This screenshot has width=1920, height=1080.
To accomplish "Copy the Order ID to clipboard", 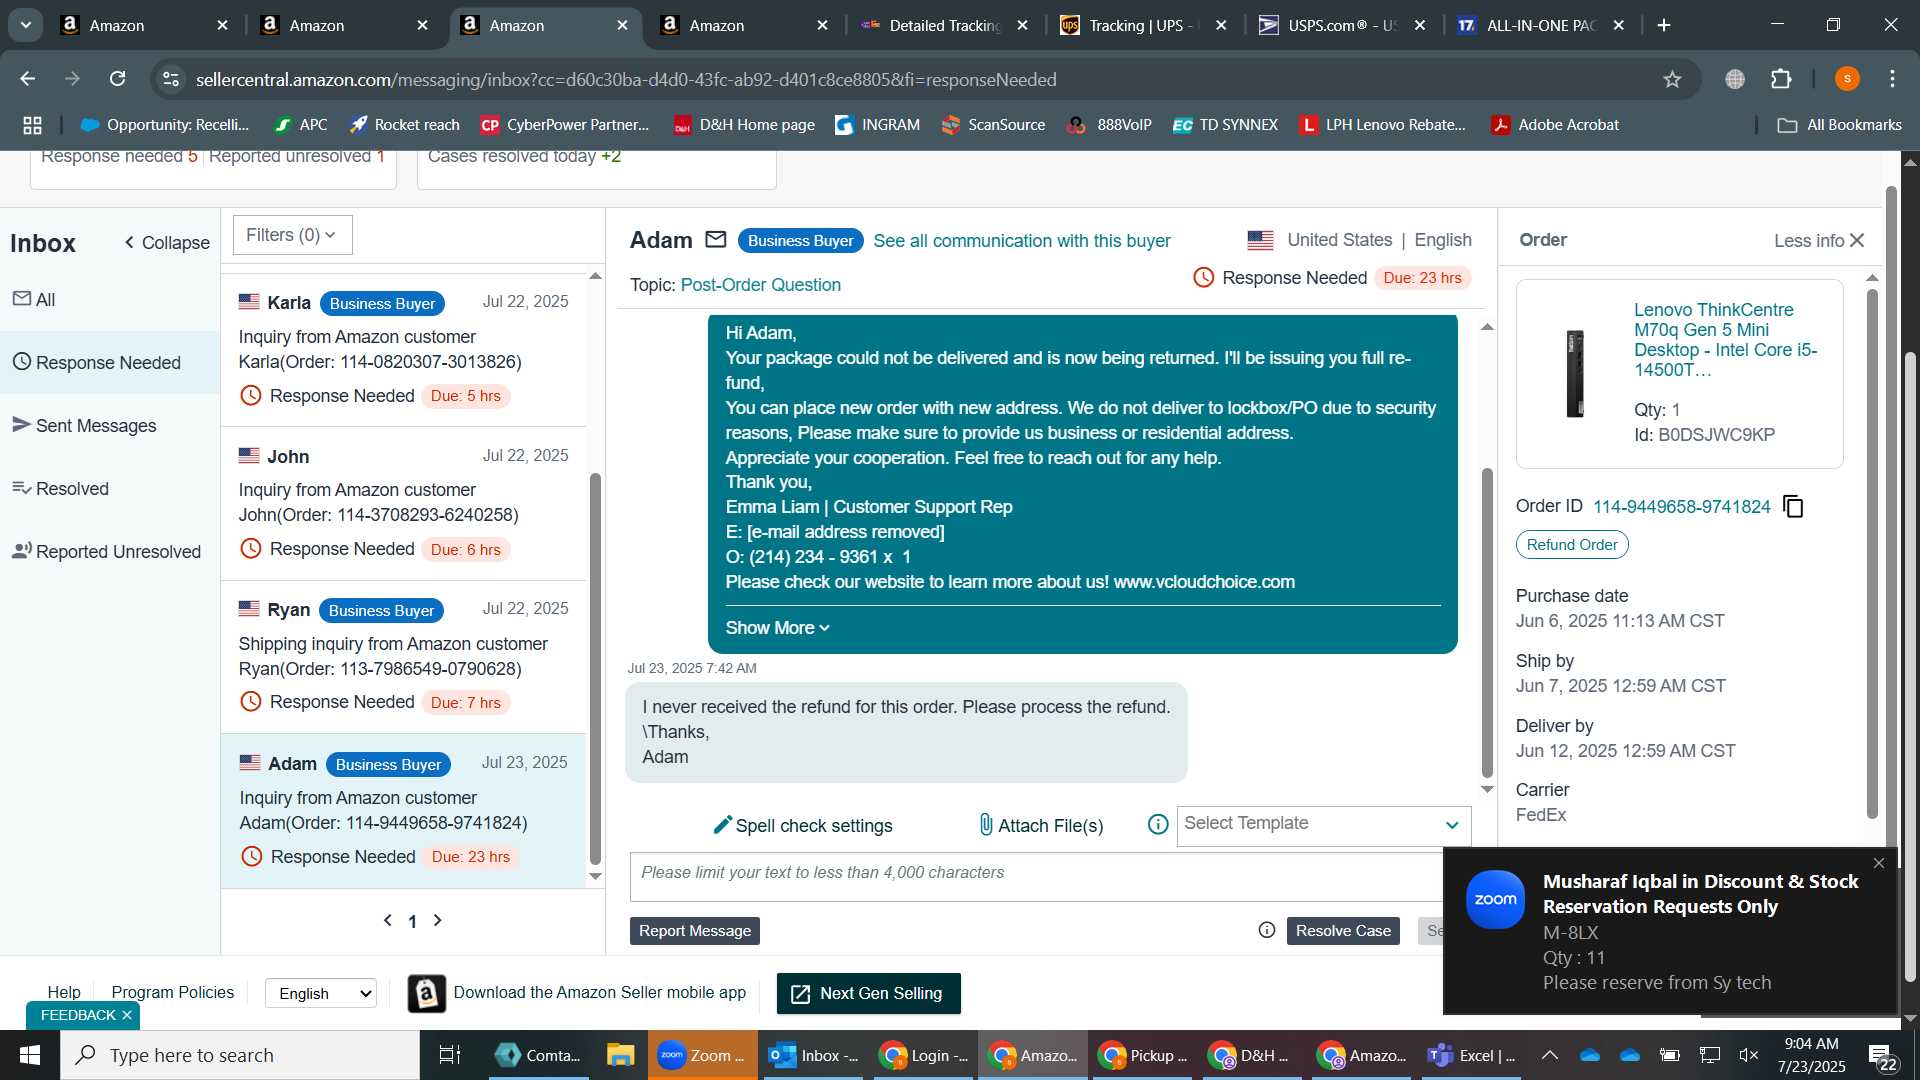I will click(1794, 507).
